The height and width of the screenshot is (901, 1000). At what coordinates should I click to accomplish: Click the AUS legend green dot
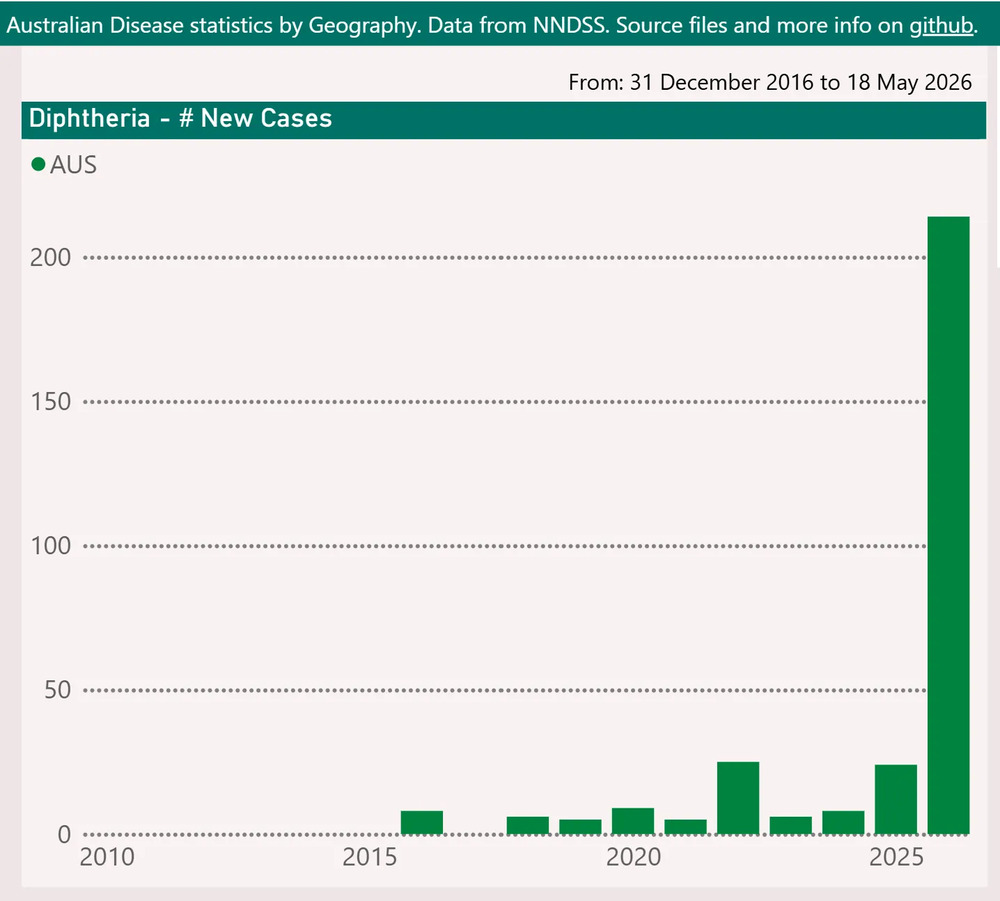tap(38, 165)
